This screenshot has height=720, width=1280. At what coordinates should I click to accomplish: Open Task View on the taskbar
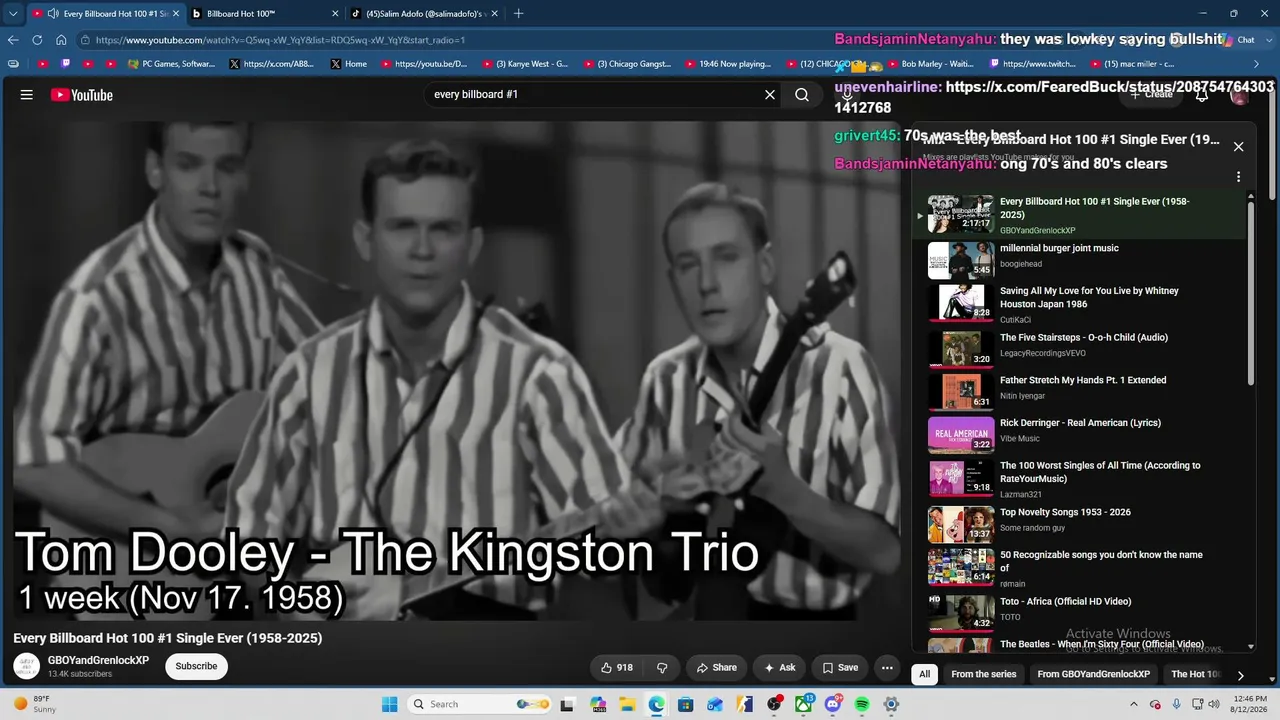point(567,704)
